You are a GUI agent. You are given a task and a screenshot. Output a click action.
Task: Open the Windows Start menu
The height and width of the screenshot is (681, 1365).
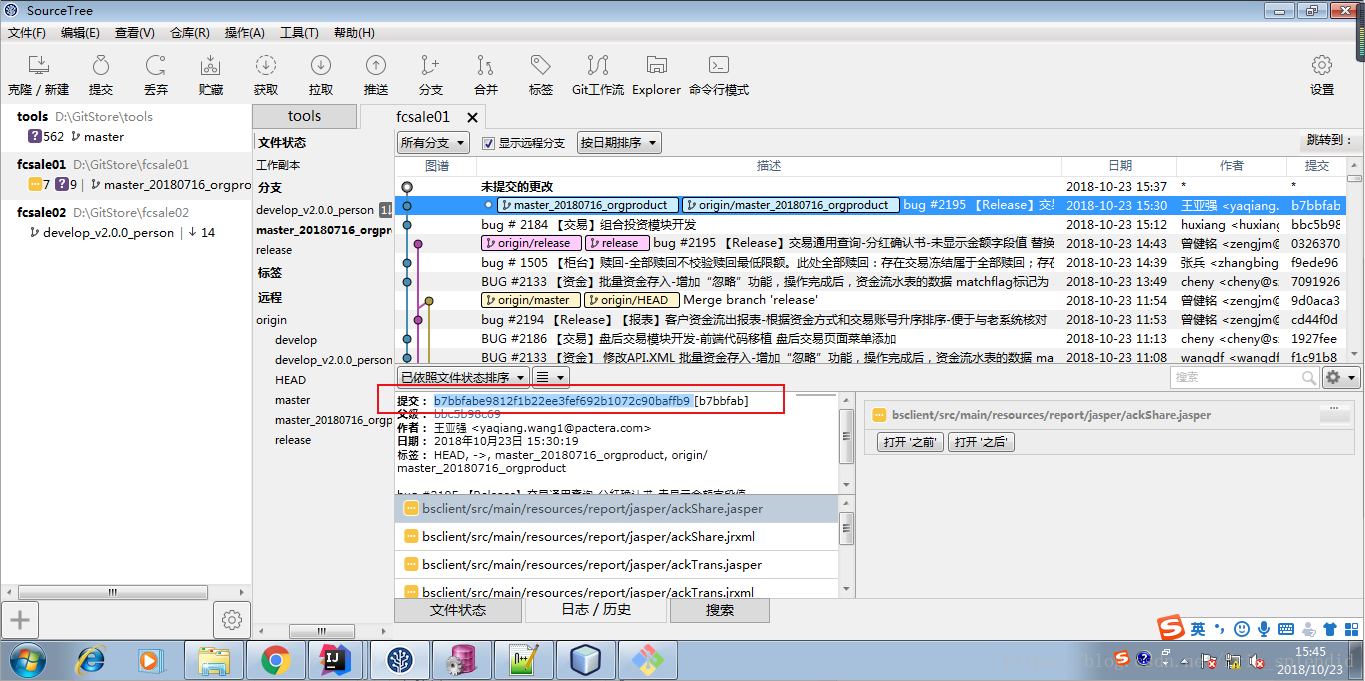[28, 660]
